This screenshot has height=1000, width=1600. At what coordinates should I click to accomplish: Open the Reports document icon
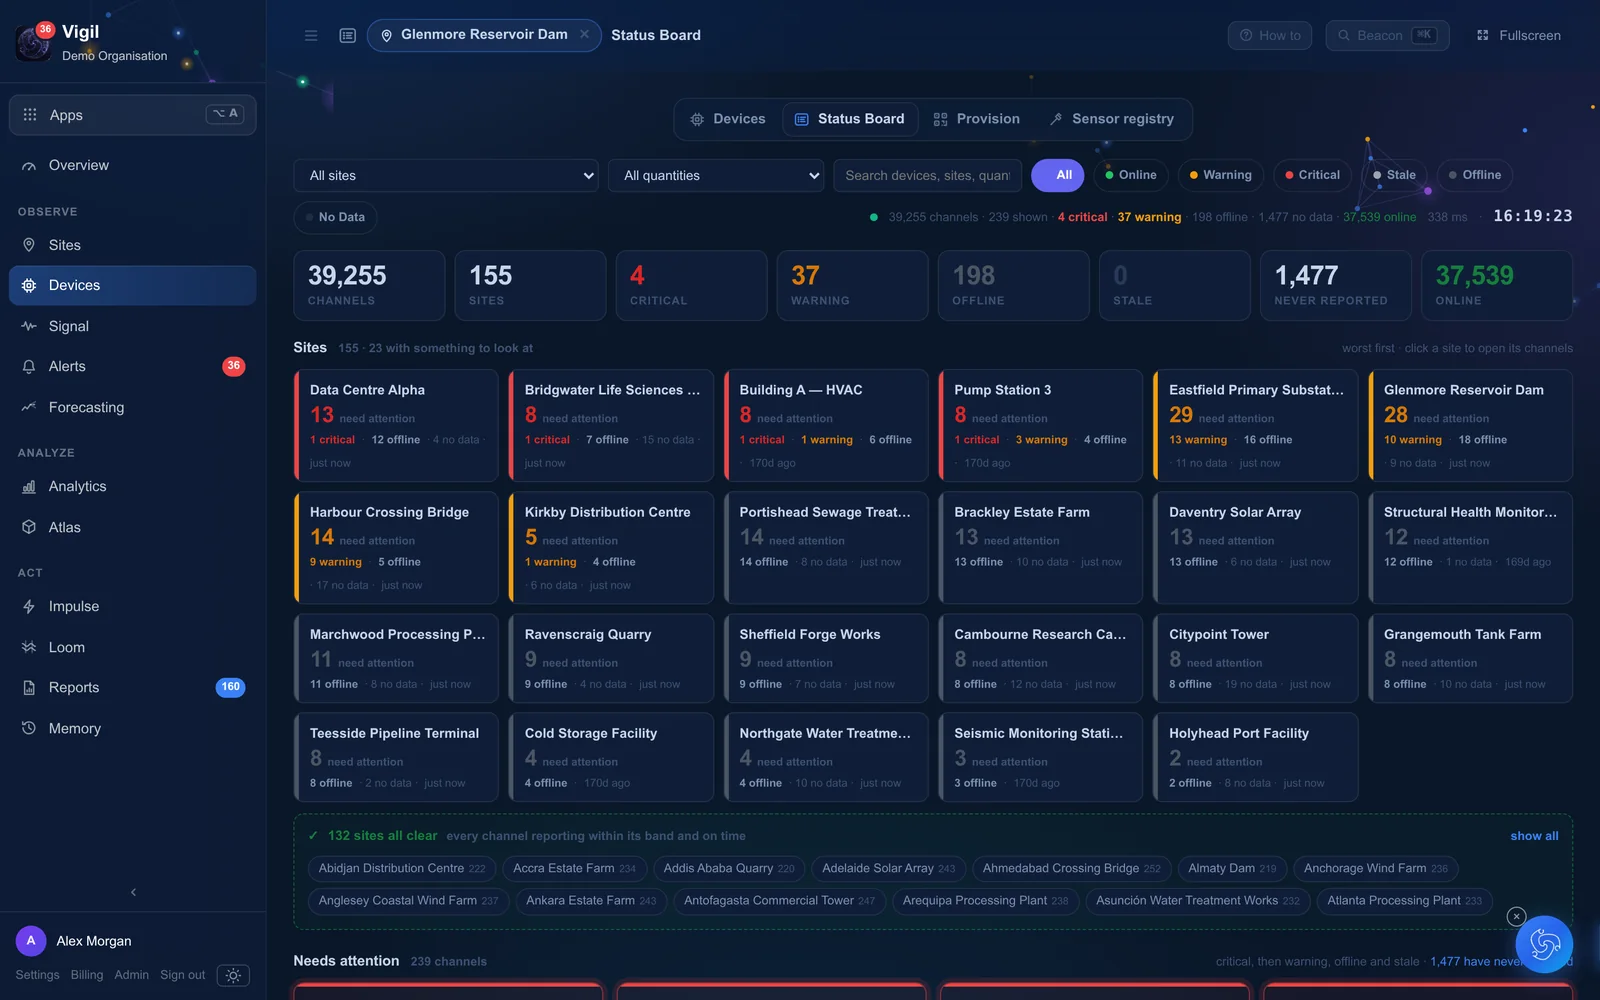click(x=29, y=688)
